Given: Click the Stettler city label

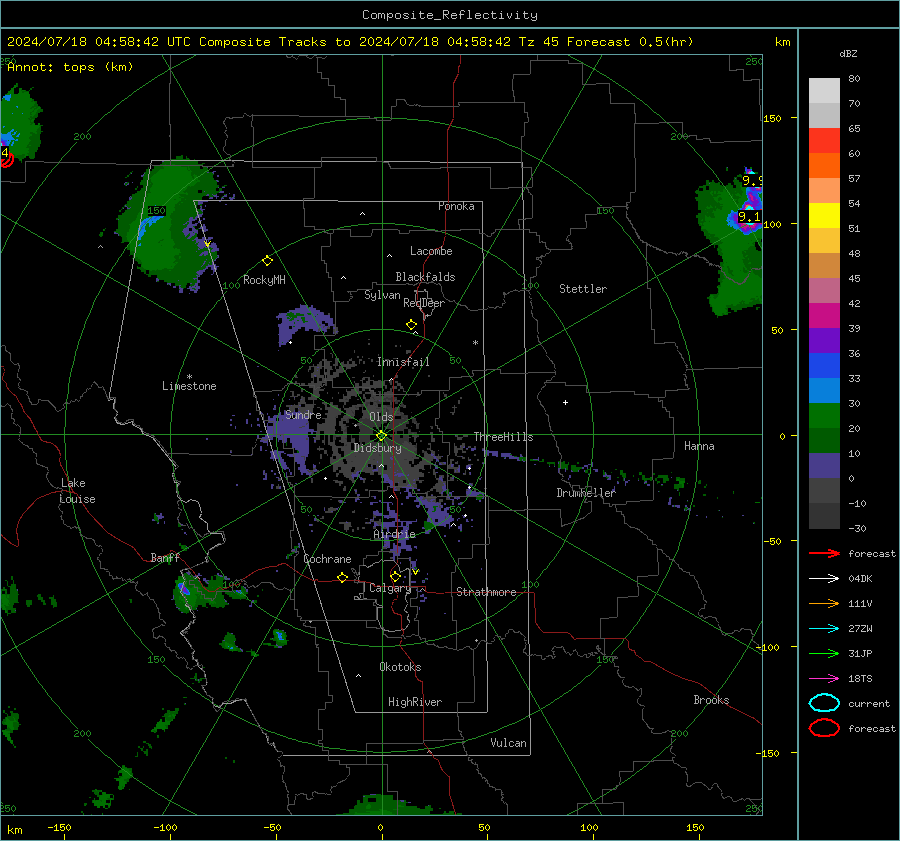Looking at the screenshot, I should 583,289.
